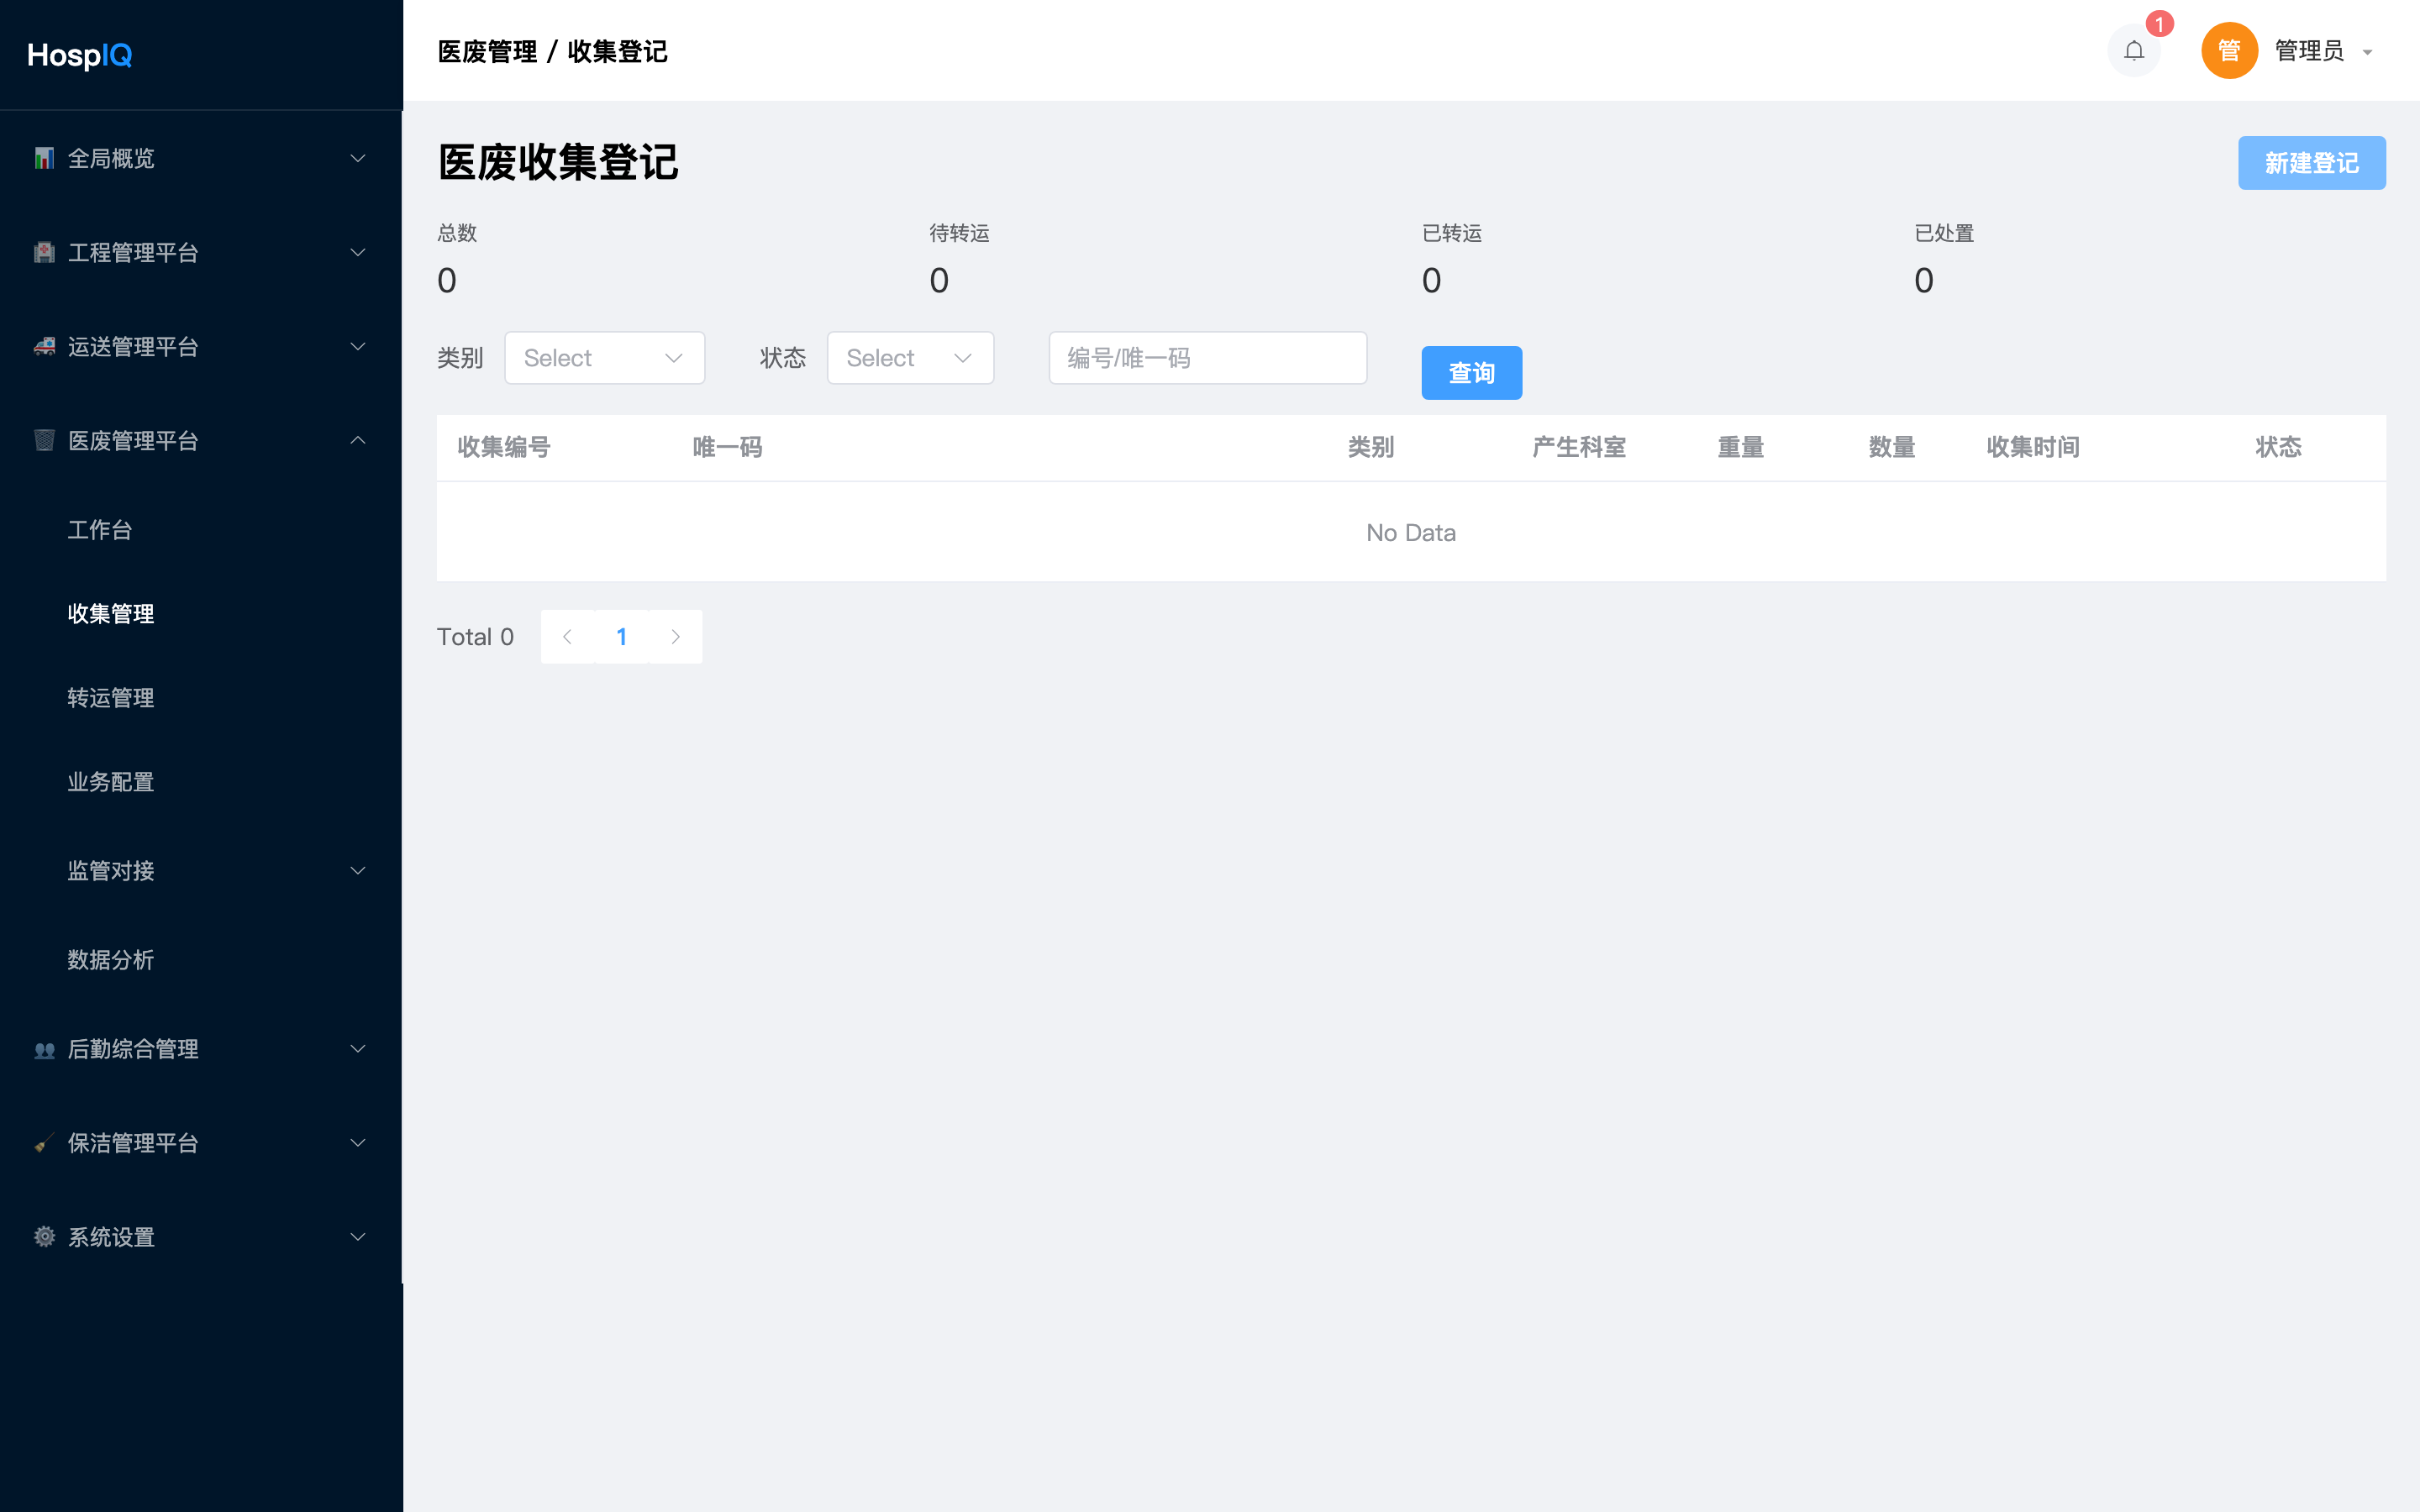Viewport: 2420px width, 1512px height.
Task: Click the 已处置 statistic label
Action: pos(1944,233)
